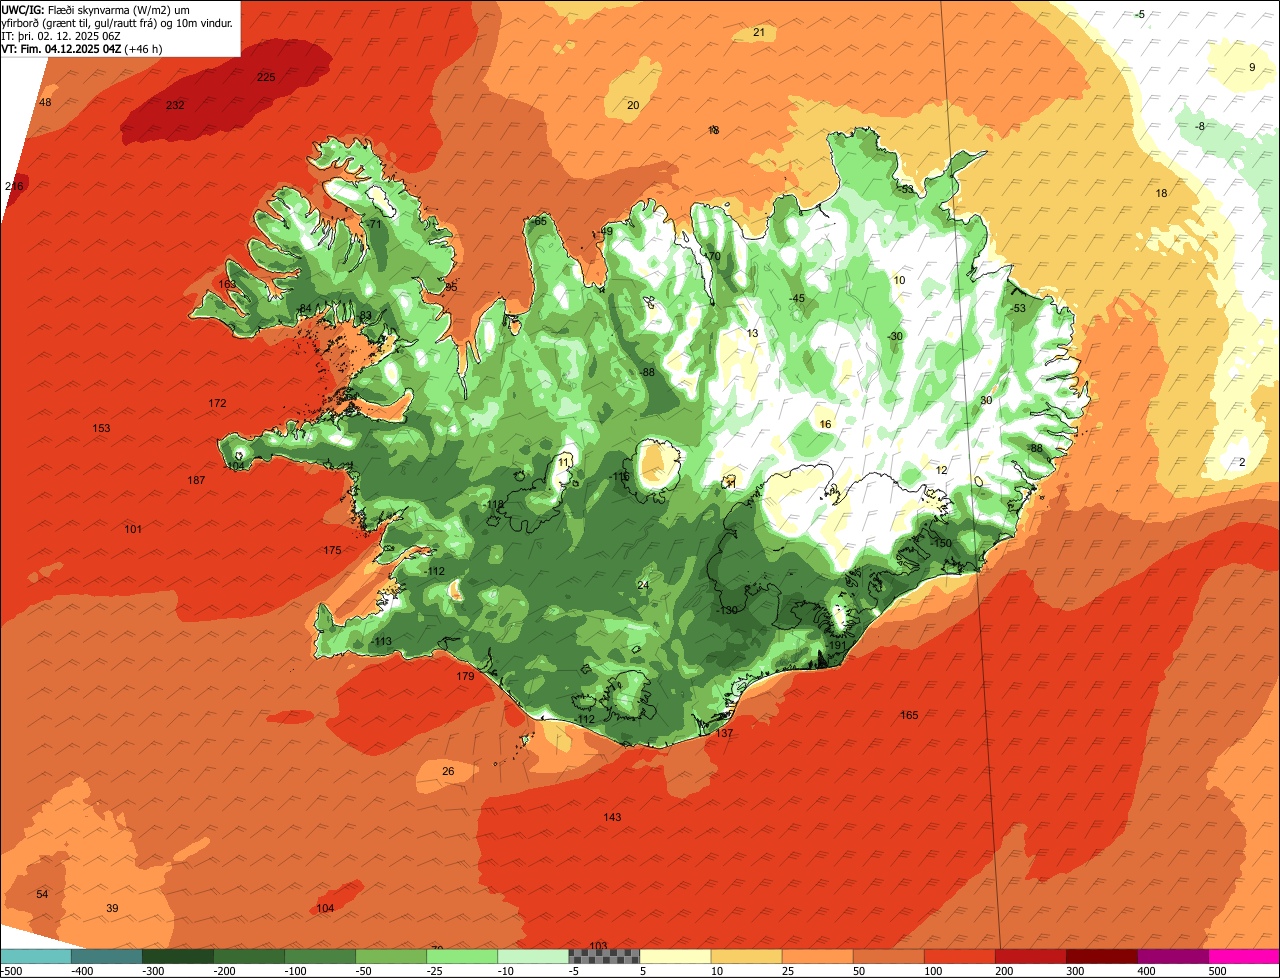Click the map value 2 east of Iceland
Image resolution: width=1280 pixels, height=978 pixels.
click(1242, 462)
